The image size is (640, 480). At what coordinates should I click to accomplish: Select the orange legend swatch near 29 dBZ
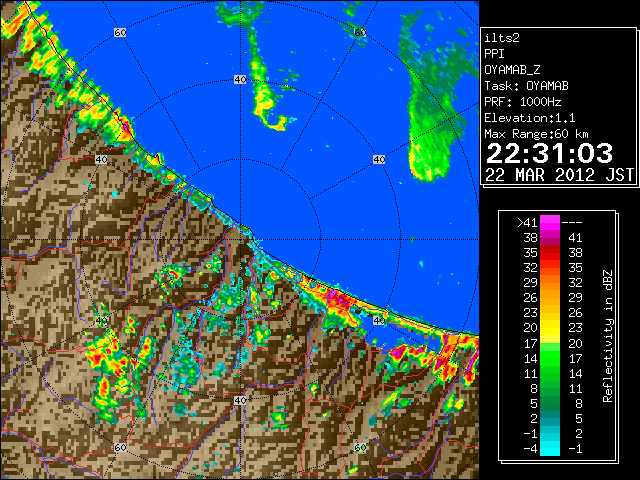549,283
